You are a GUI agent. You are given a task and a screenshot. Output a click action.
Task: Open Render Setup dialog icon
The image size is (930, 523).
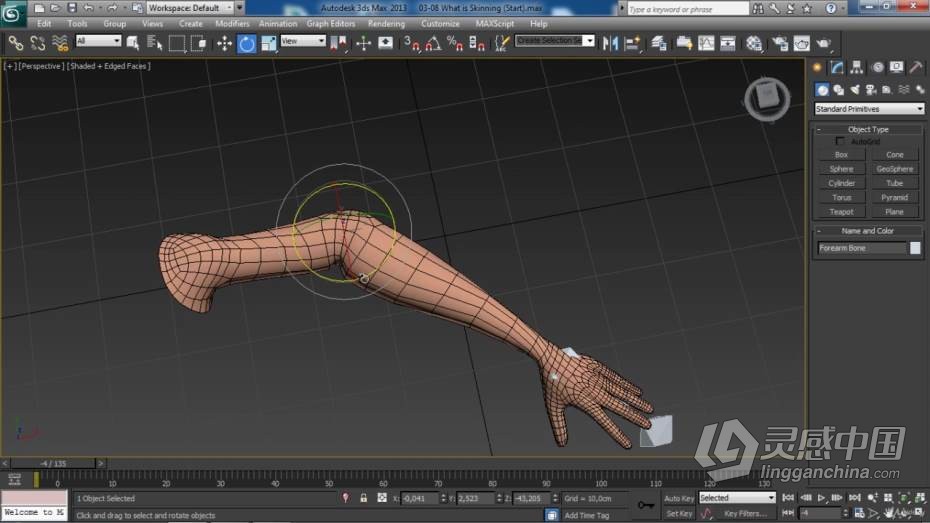(x=780, y=43)
